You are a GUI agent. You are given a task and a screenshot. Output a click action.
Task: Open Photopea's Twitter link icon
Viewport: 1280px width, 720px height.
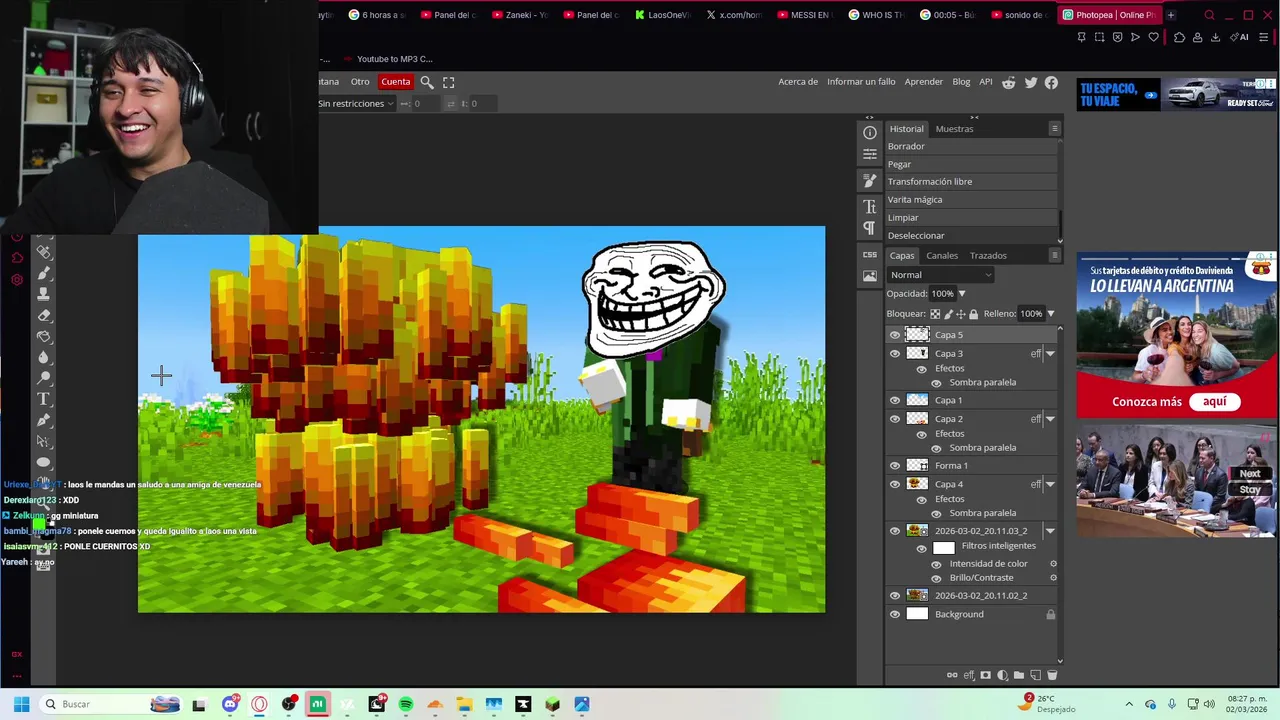(x=1031, y=82)
